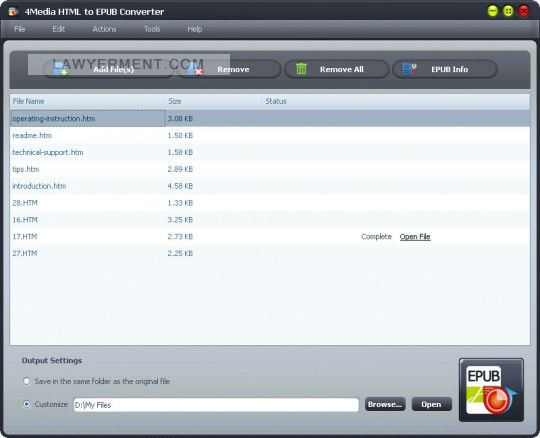Click the Remove All button label
Image resolution: width=540 pixels, height=438 pixels.
[x=342, y=69]
